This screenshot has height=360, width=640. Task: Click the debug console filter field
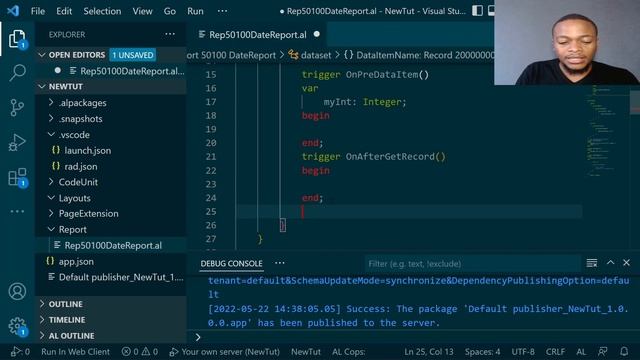472,264
